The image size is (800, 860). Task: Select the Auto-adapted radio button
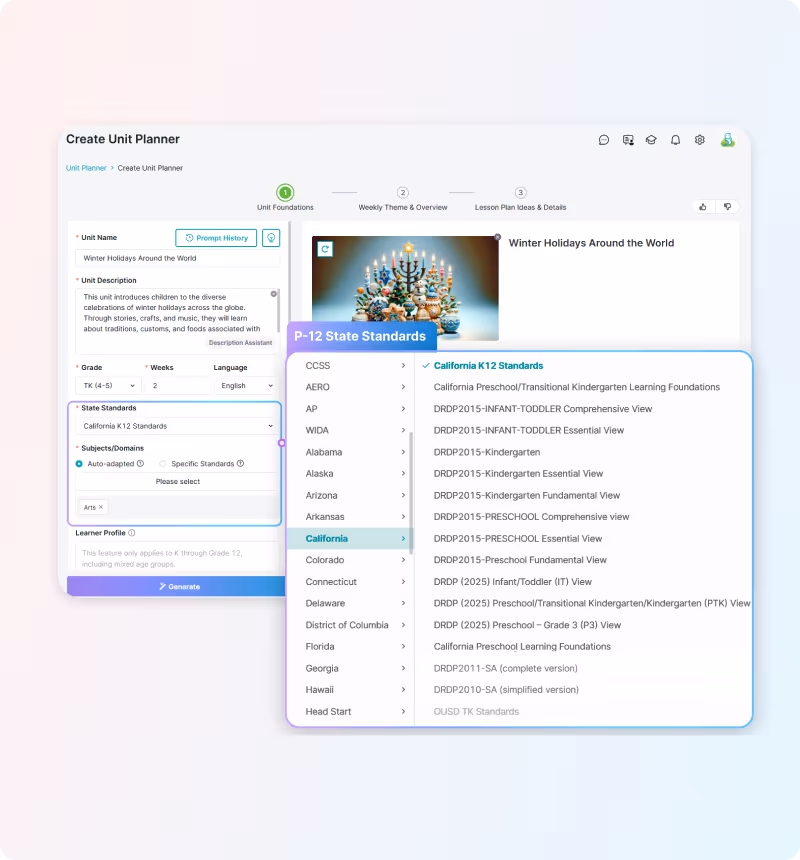[x=79, y=464]
